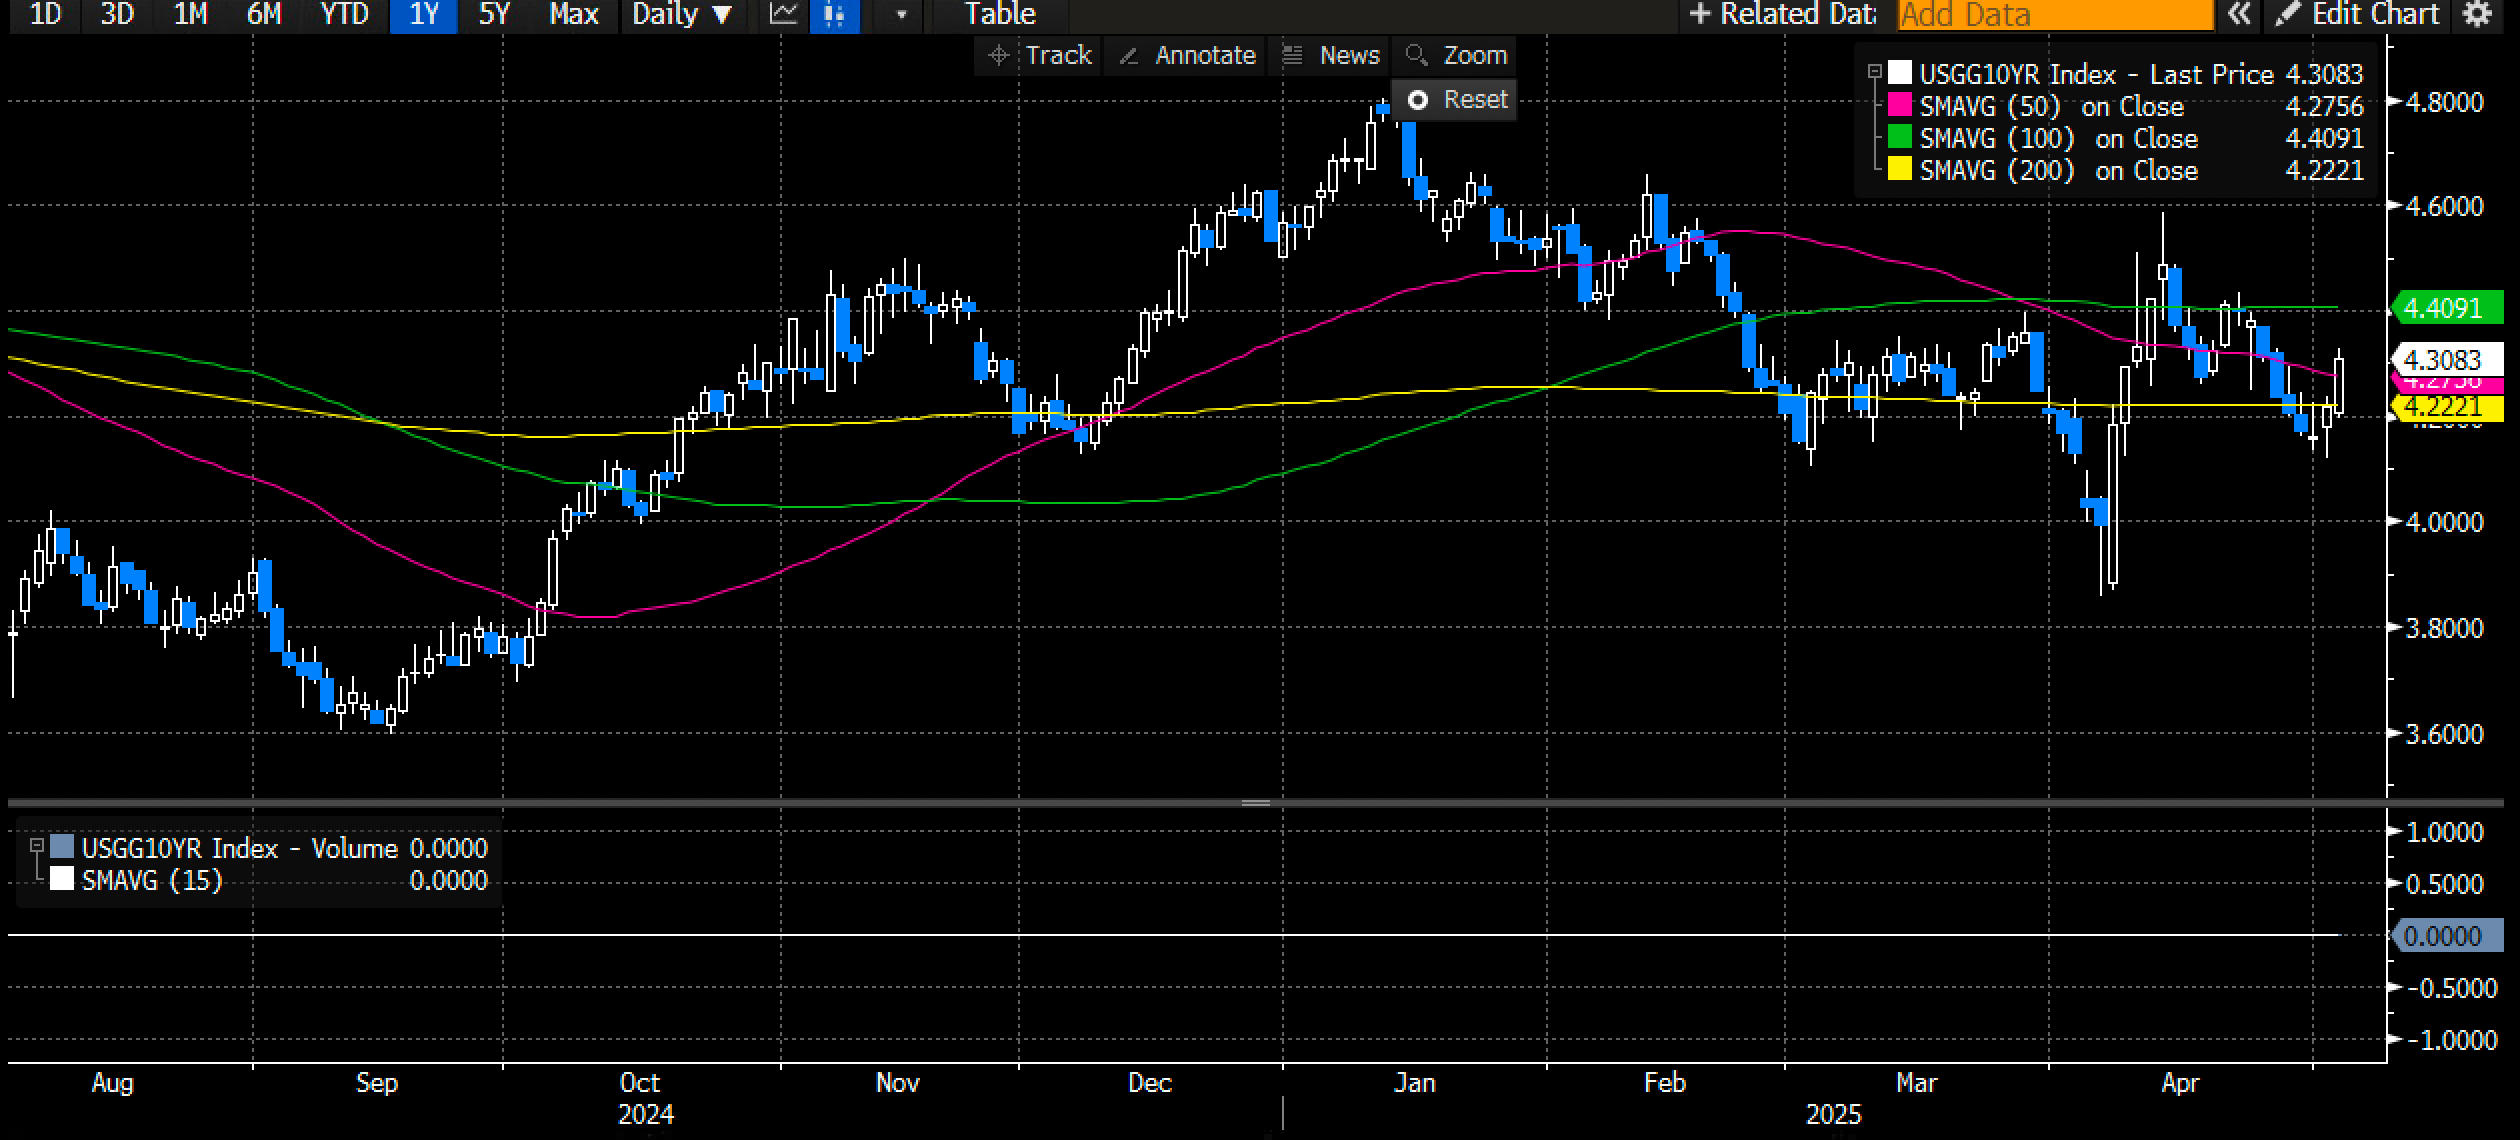Click the Track crosshair tool
Viewport: 2520px width, 1140px height.
pyautogui.click(x=1038, y=55)
